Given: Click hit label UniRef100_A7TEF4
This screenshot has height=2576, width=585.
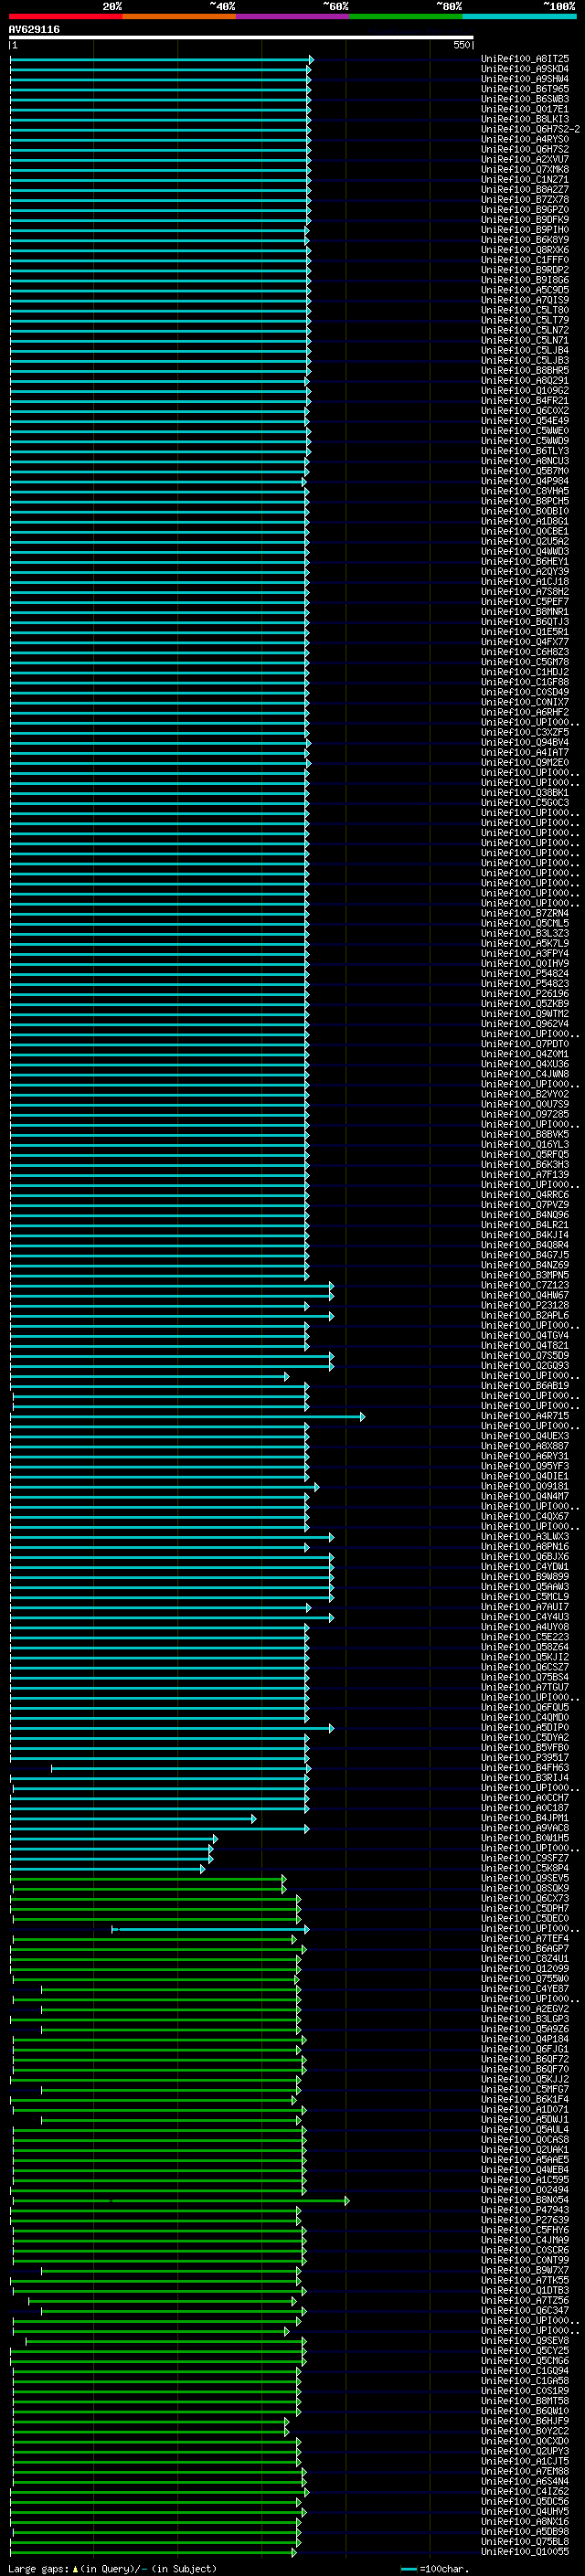Looking at the screenshot, I should [525, 1939].
